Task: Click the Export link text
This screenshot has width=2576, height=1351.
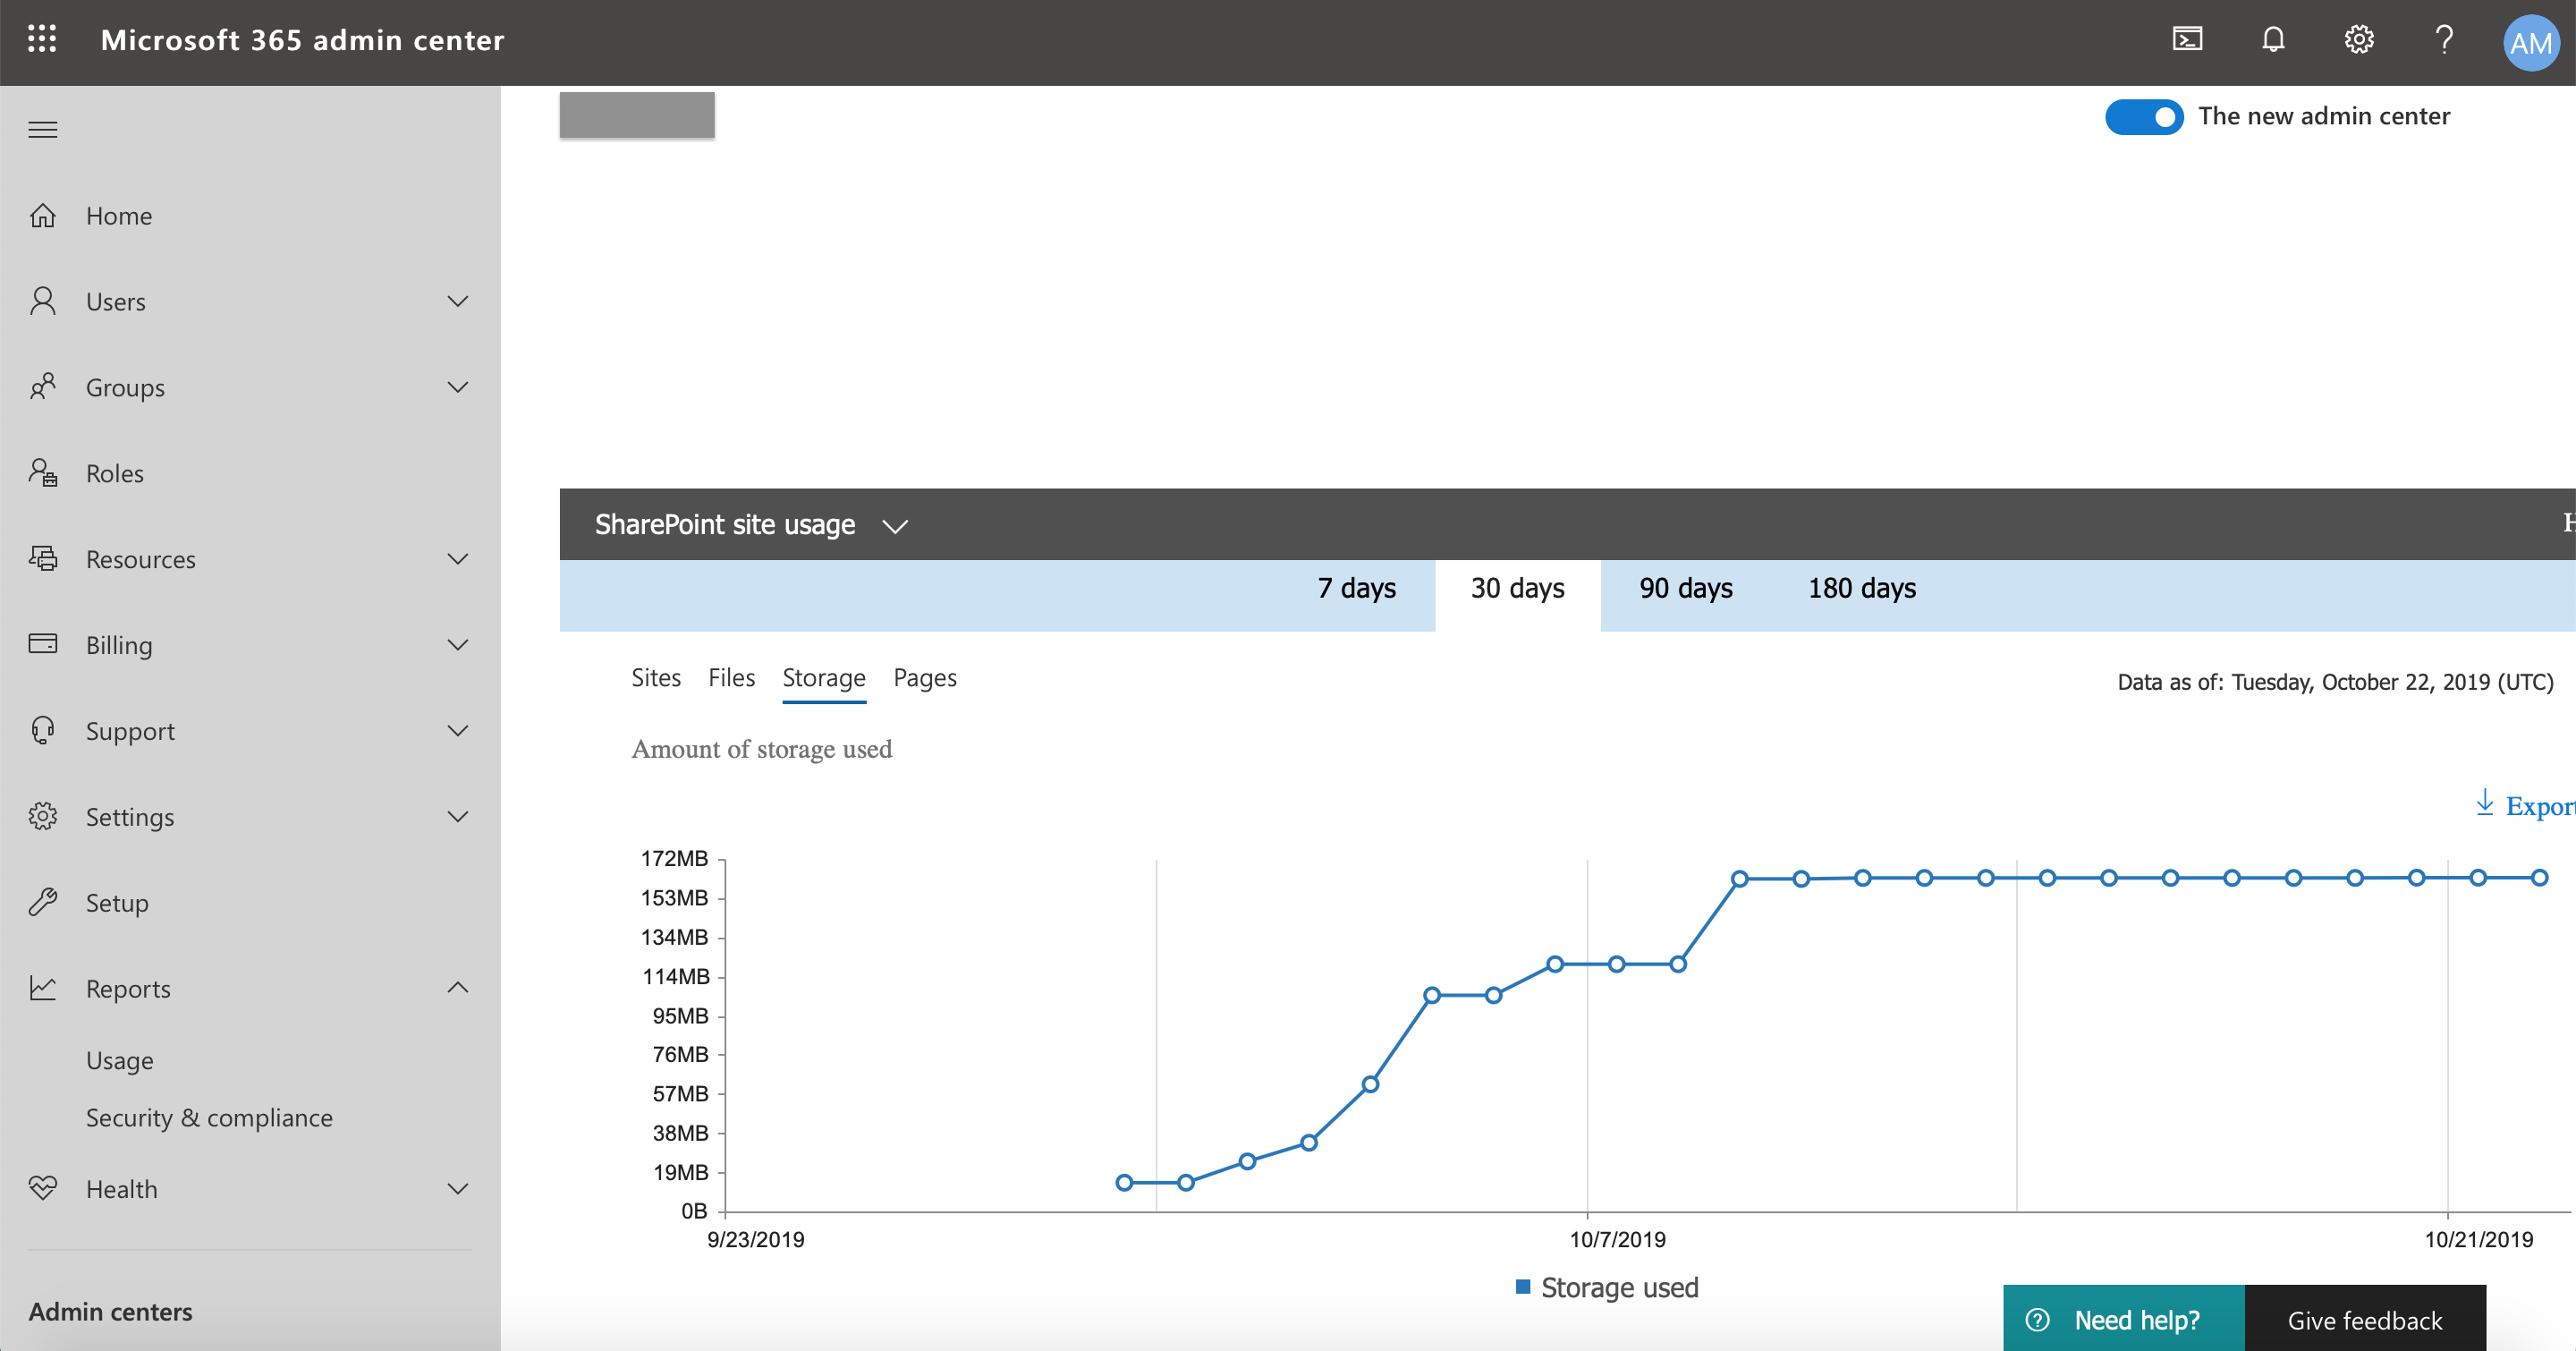Action: point(2540,806)
